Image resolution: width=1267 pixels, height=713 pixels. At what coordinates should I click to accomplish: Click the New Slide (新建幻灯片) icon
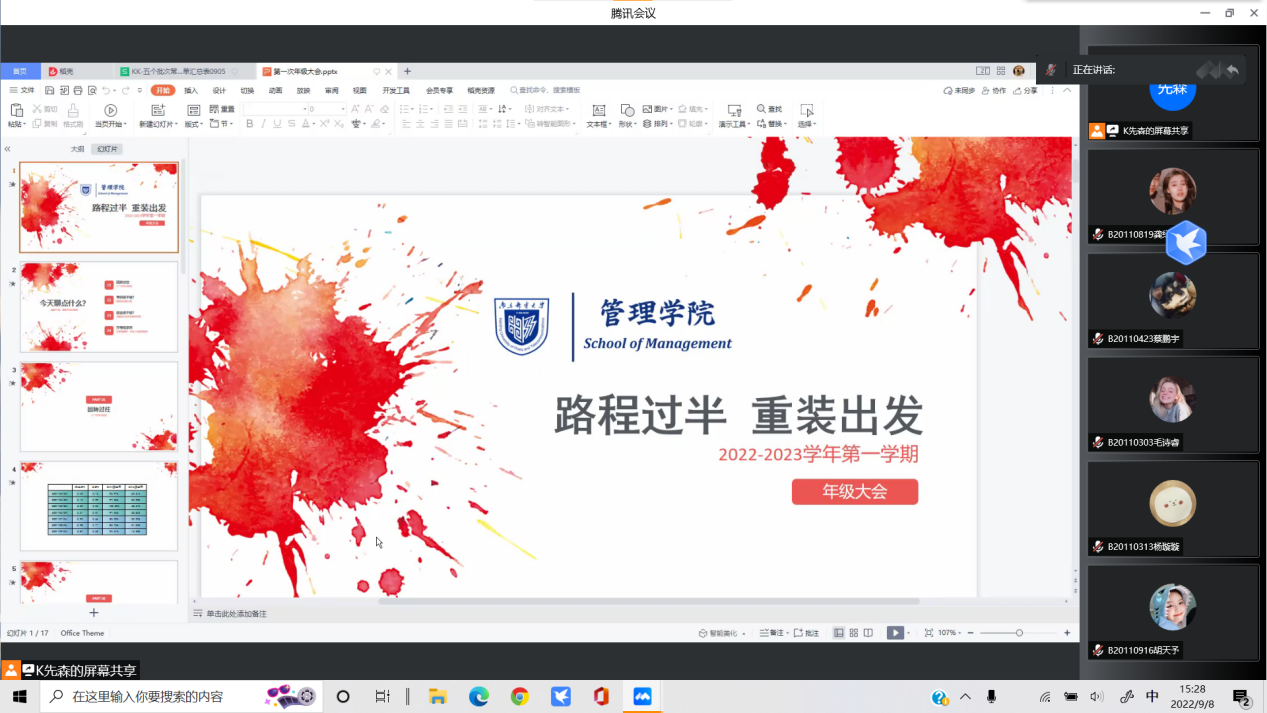coord(157,110)
